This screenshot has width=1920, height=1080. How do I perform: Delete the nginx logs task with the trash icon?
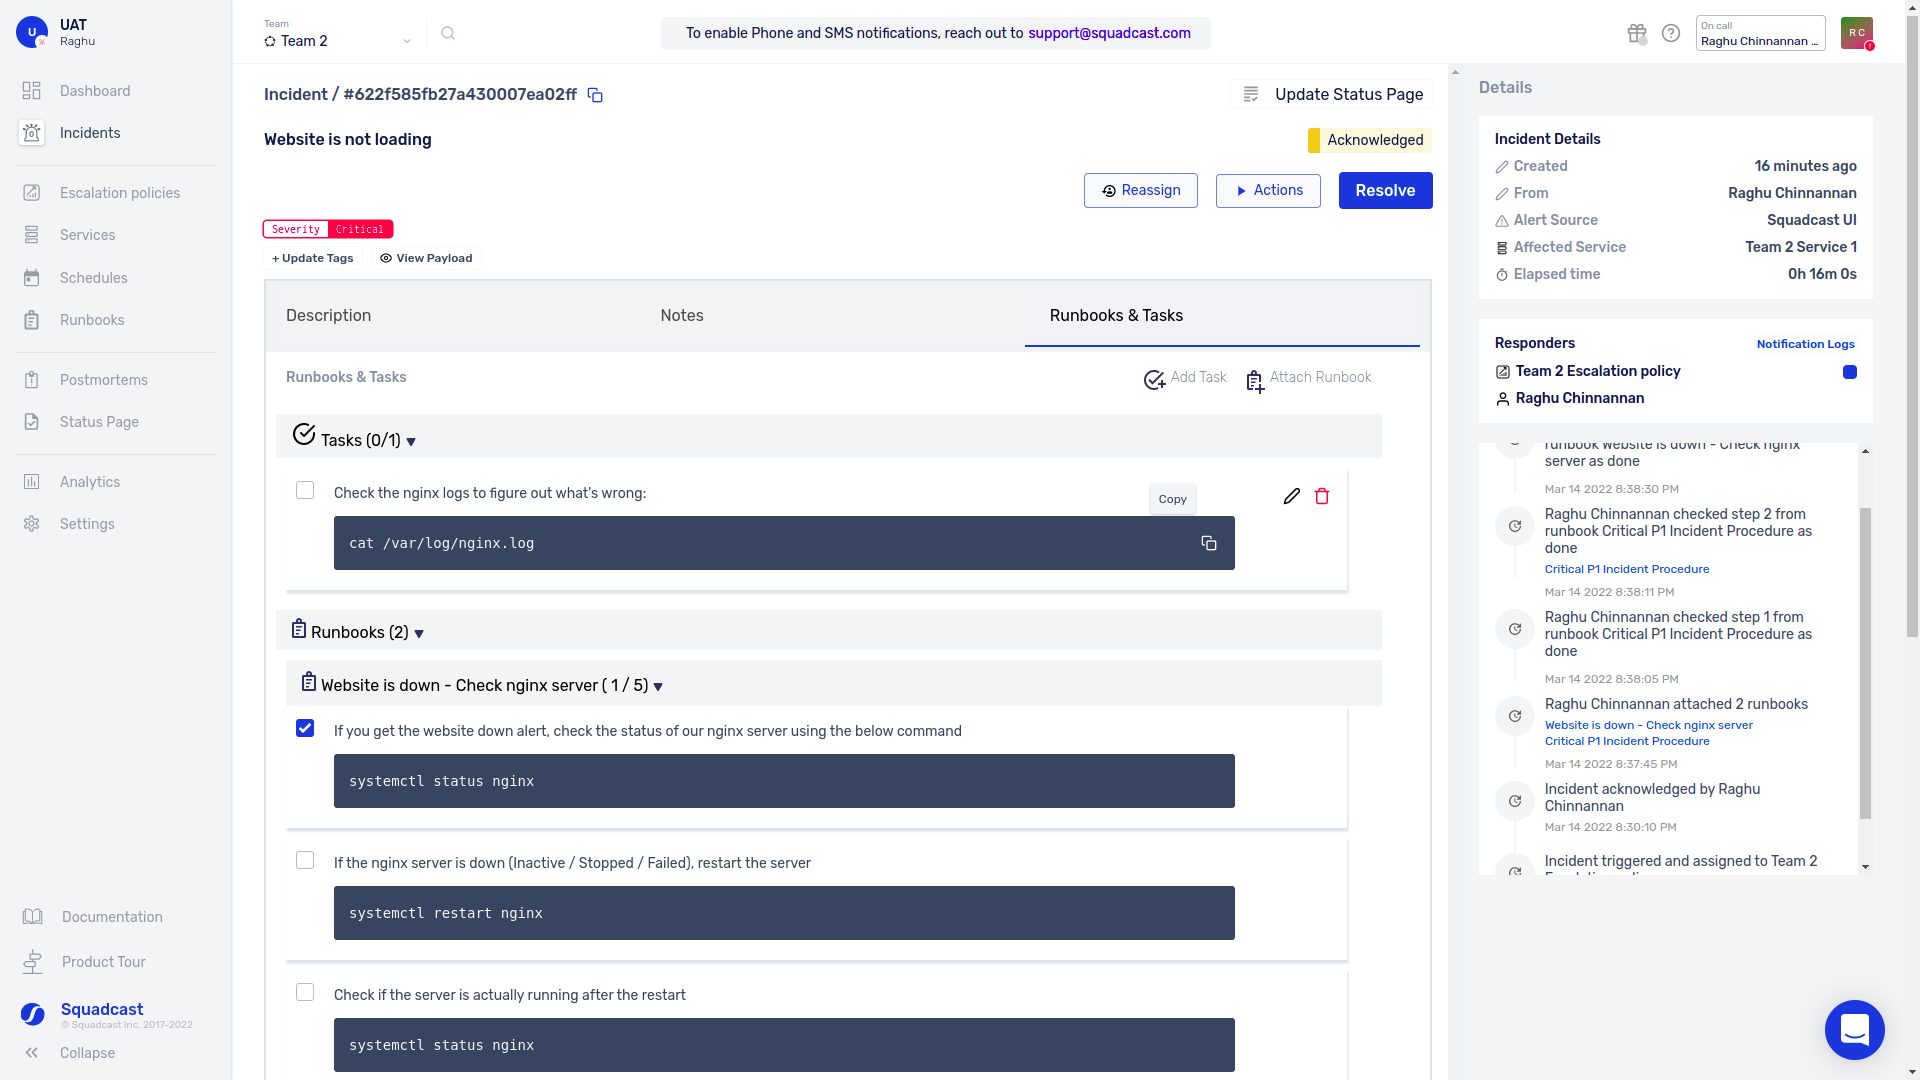(1321, 495)
